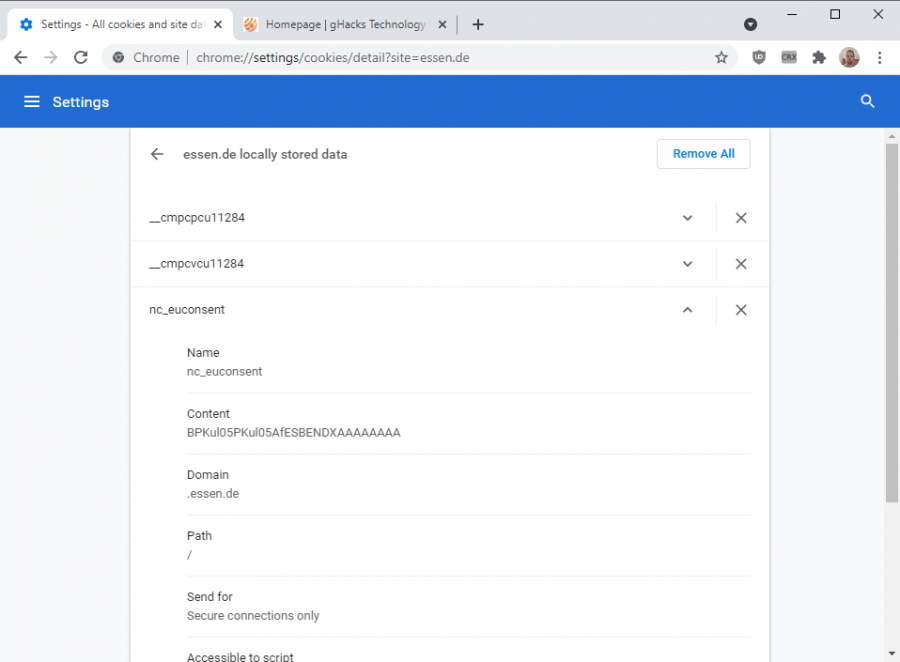Bookmark this page with the star icon
900x662 pixels.
click(721, 57)
